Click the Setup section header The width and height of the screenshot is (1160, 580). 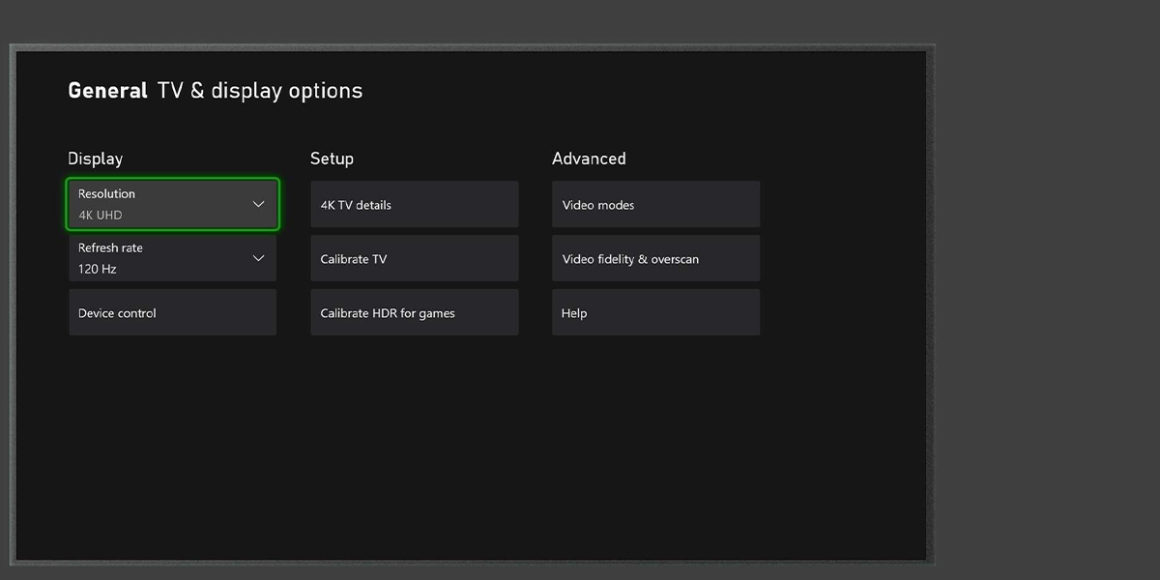(332, 158)
